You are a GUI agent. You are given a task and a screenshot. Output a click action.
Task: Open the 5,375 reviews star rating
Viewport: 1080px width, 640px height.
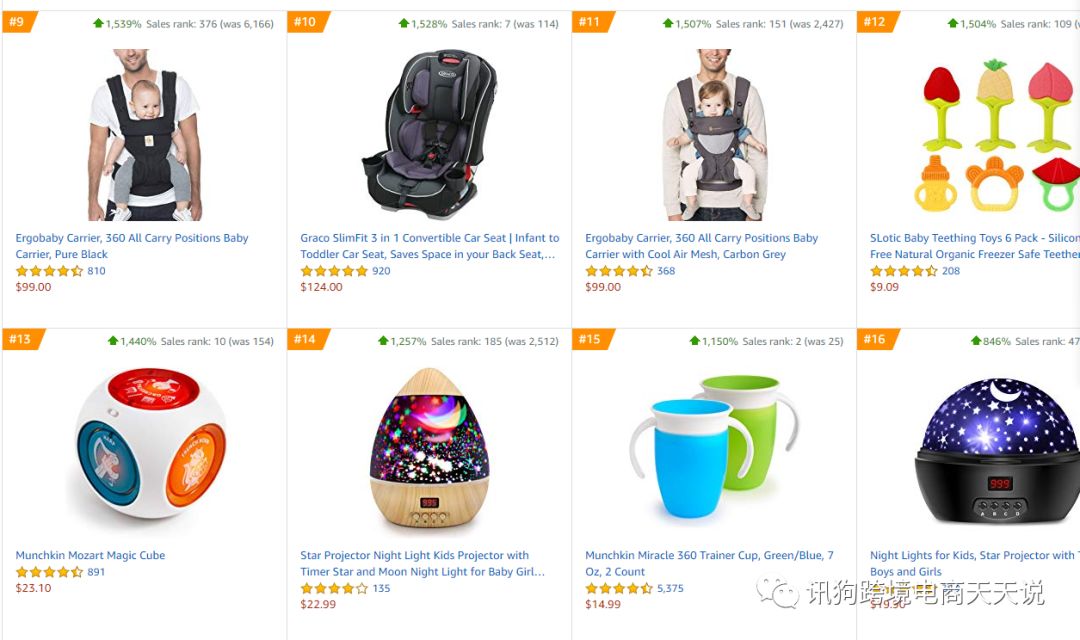click(x=619, y=589)
